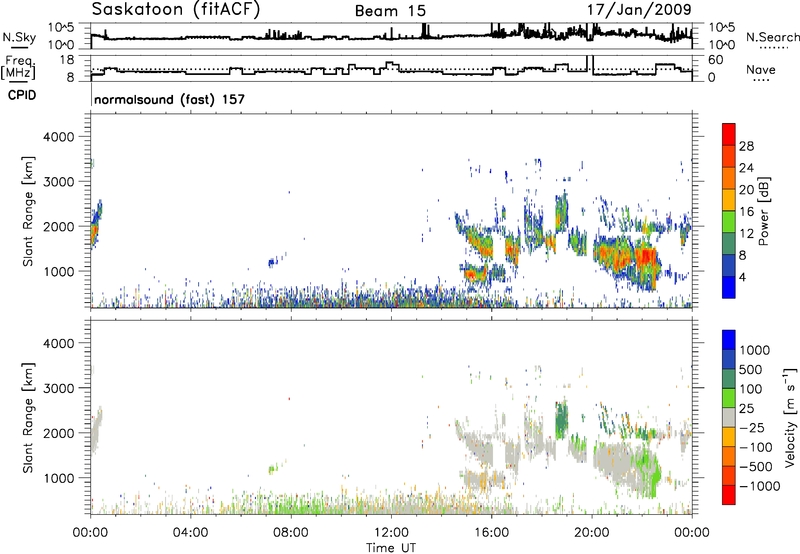Click the "28" label on the power scale

click(x=746, y=146)
